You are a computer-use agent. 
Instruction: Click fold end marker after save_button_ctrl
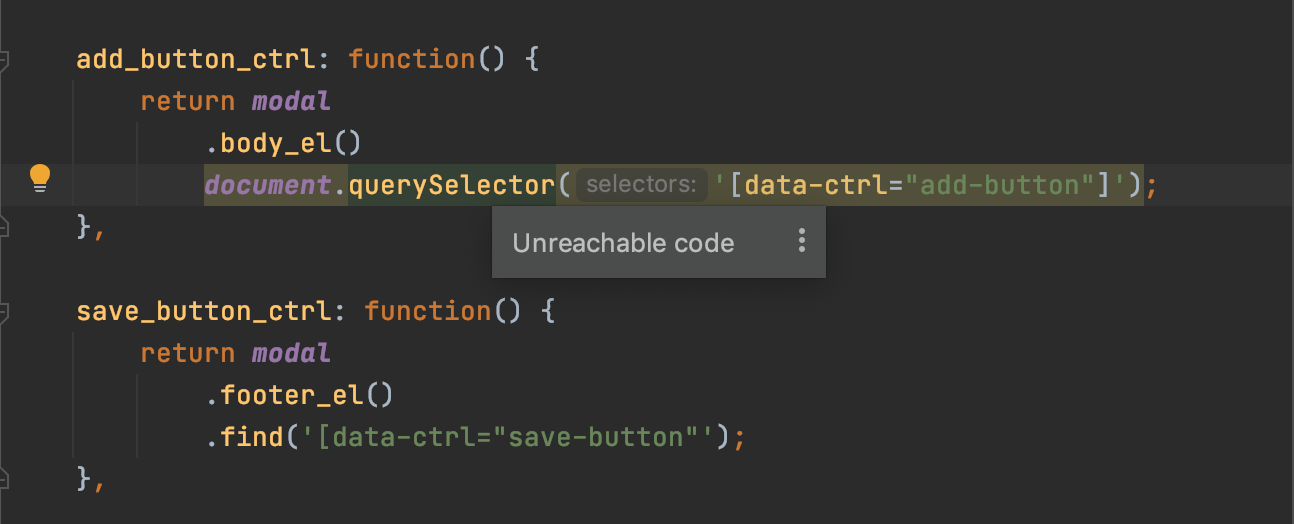pos(4,480)
